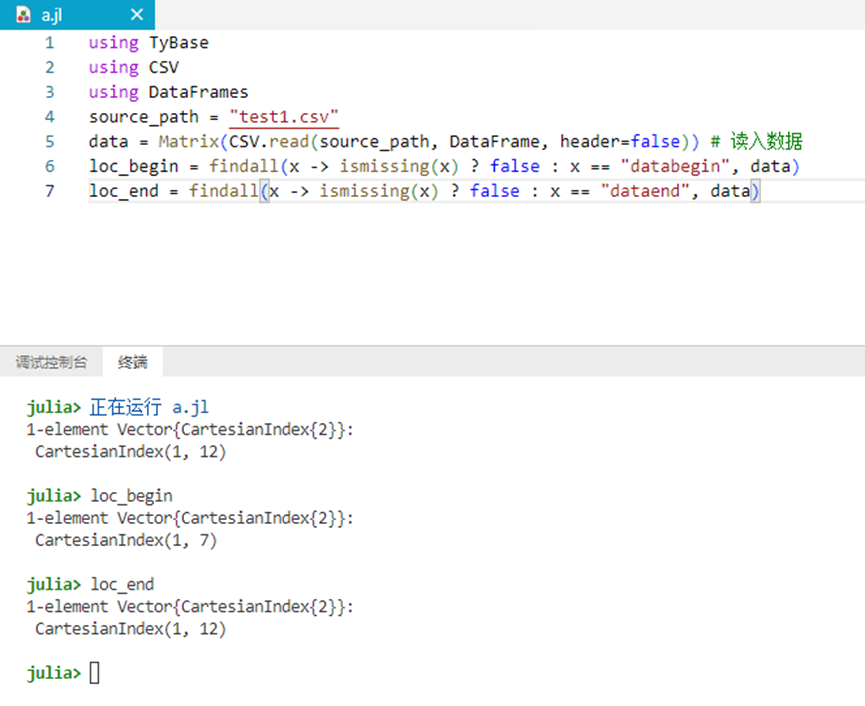Click "CSV" on line 2

164,67
